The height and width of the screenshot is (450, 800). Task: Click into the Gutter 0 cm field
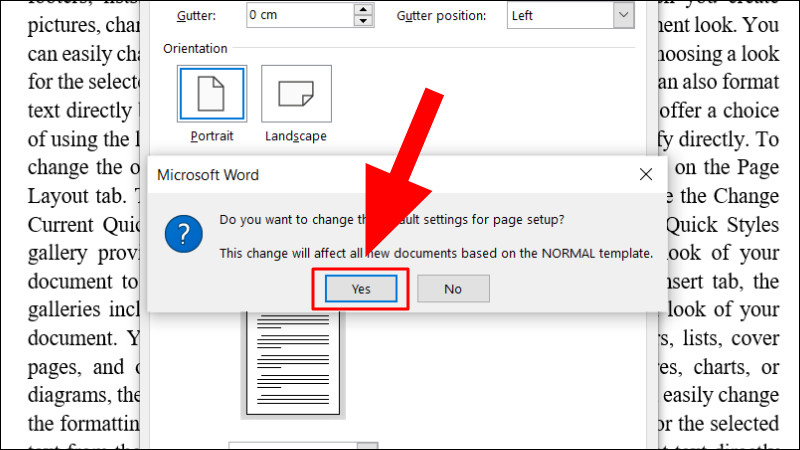coord(300,15)
